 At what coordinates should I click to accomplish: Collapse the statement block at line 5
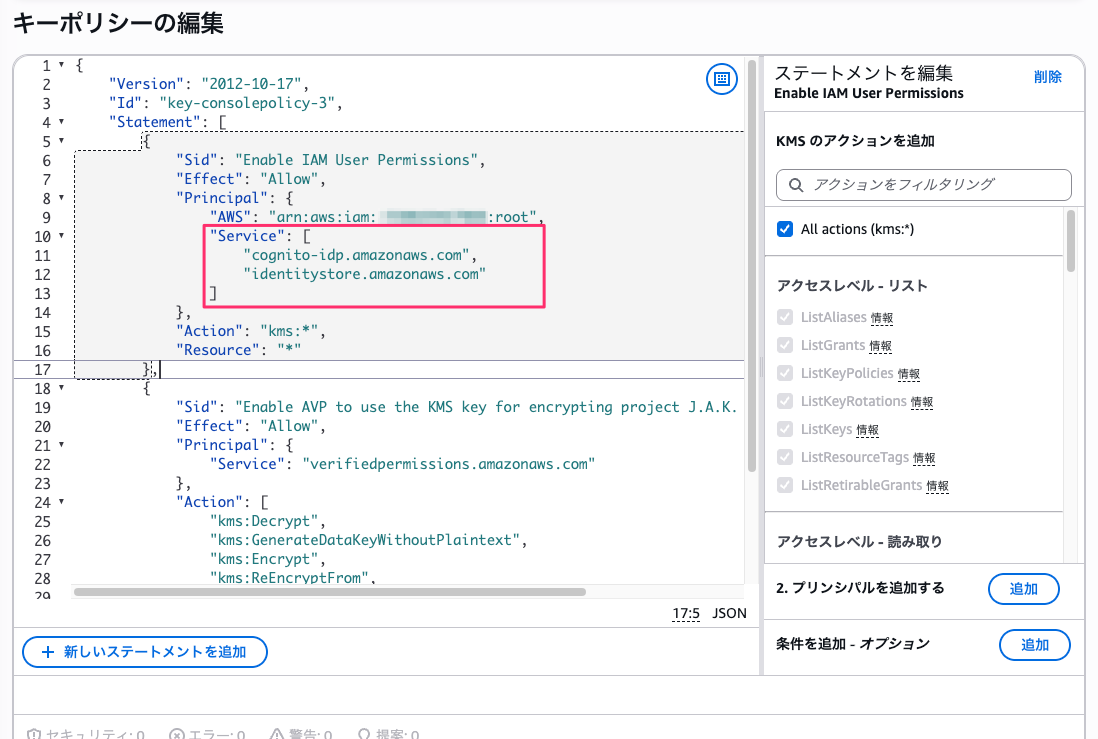coord(62,141)
